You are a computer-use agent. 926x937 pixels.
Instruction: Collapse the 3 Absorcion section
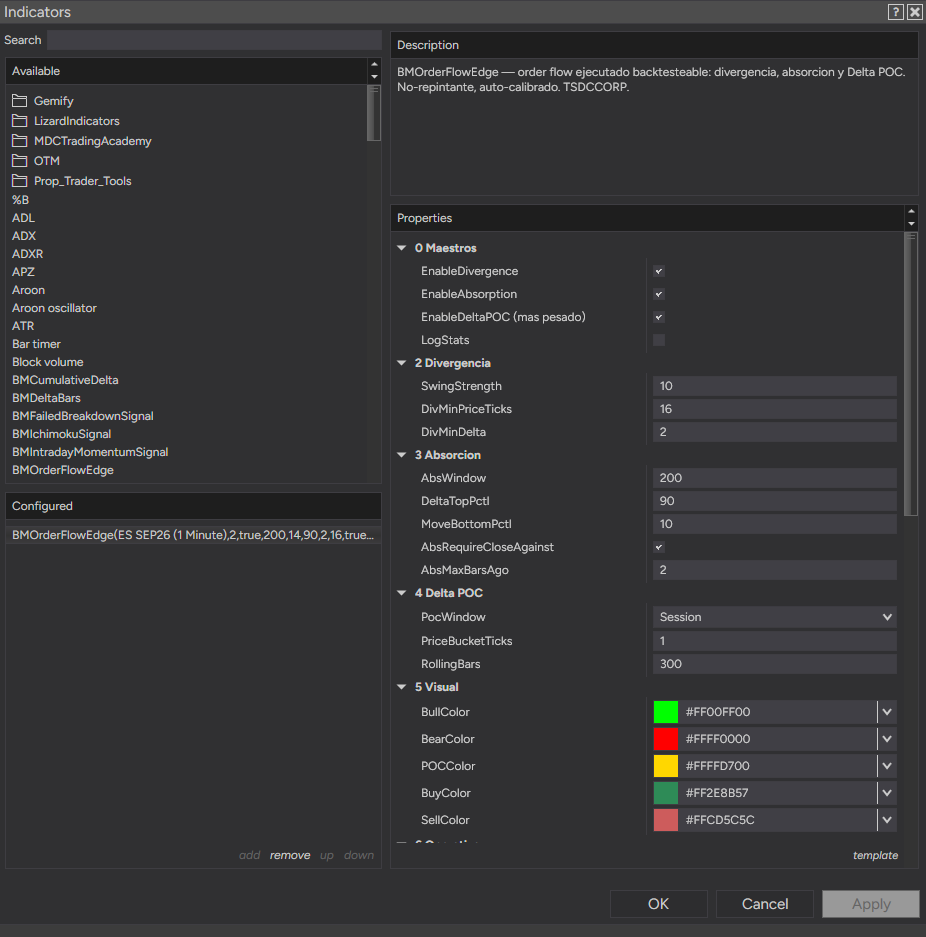[x=402, y=455]
